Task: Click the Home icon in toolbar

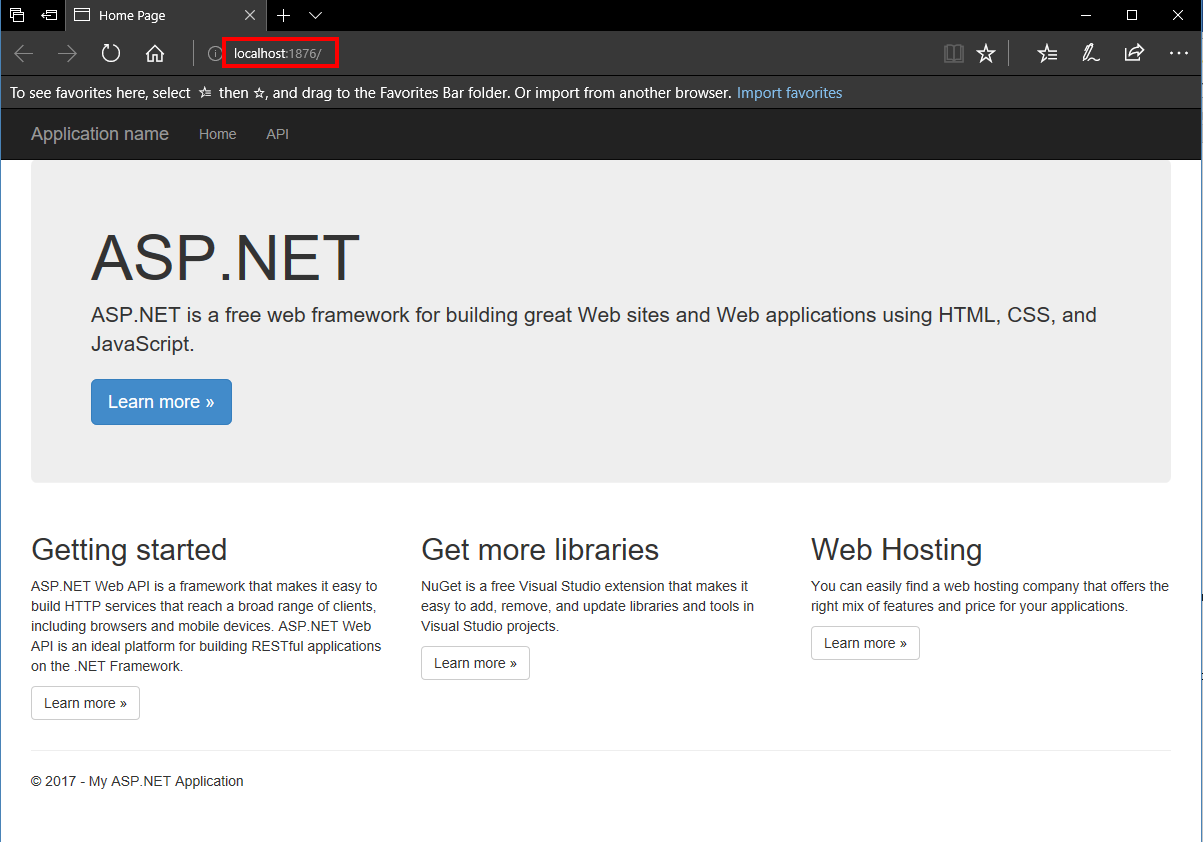Action: [155, 53]
